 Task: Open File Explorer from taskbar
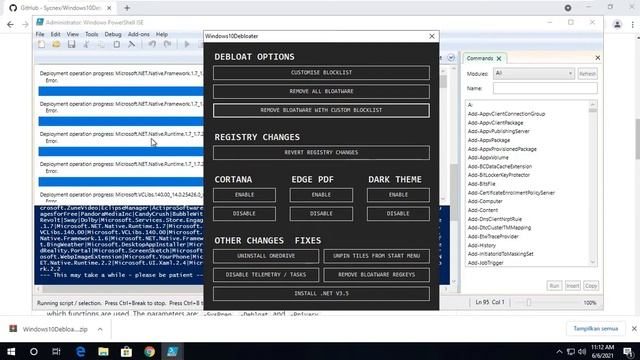click(x=103, y=351)
